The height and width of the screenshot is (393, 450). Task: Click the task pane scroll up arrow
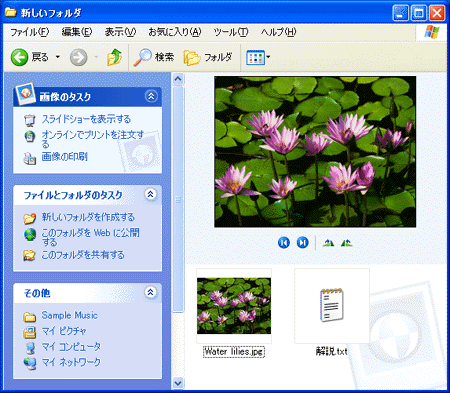[x=178, y=79]
